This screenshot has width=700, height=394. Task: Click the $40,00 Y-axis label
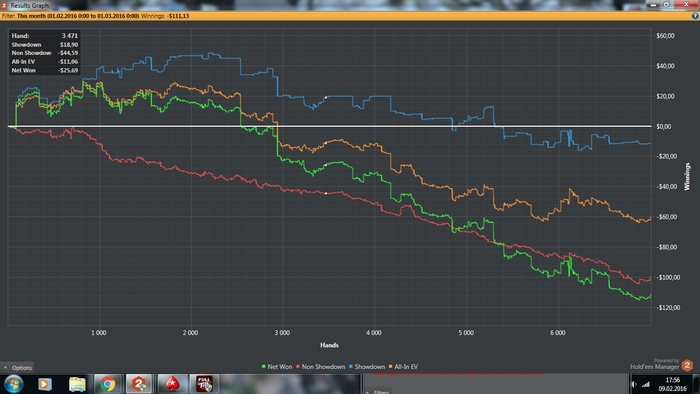665,66
